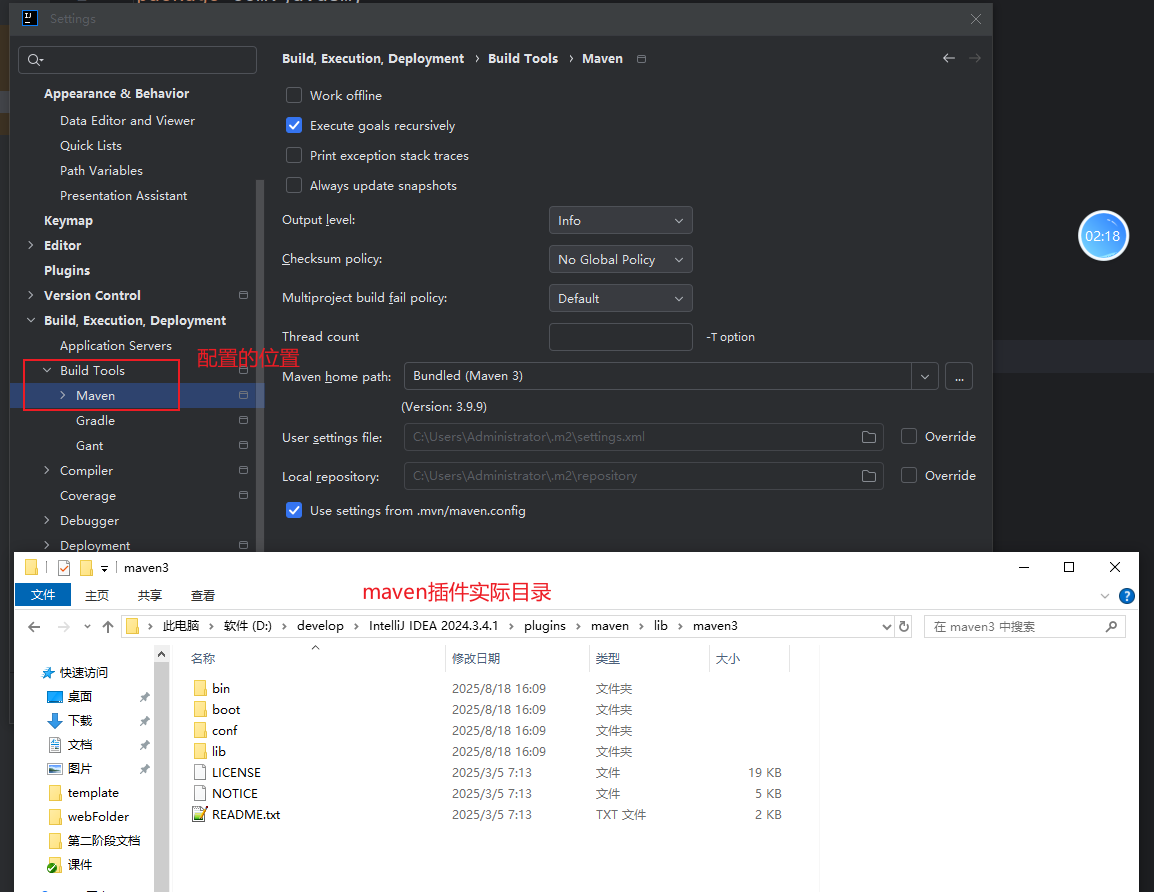Open the address bar history dropdown
The height and width of the screenshot is (892, 1154).
point(886,626)
